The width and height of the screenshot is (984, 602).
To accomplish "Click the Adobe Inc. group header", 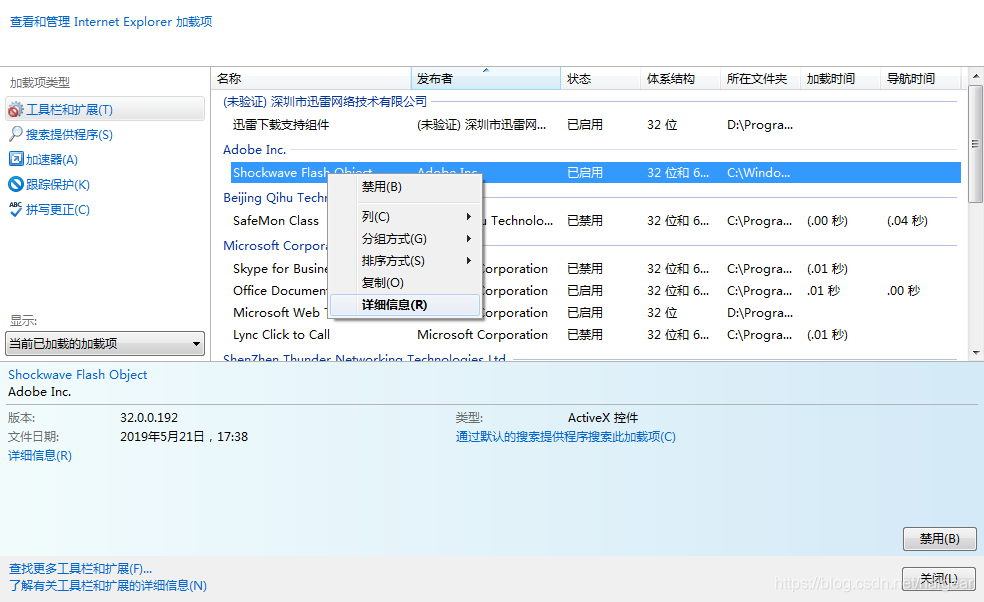I will pos(255,149).
